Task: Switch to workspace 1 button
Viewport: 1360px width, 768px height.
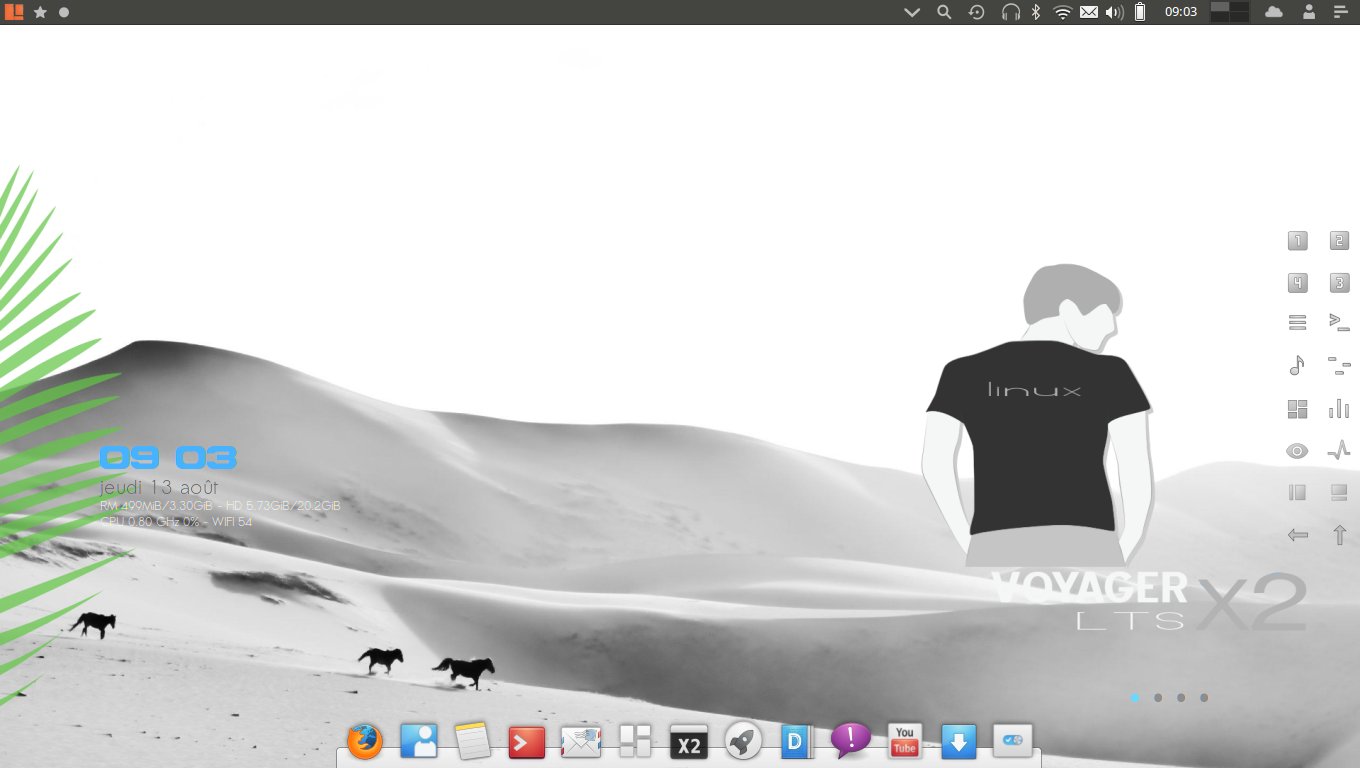Action: point(1297,240)
